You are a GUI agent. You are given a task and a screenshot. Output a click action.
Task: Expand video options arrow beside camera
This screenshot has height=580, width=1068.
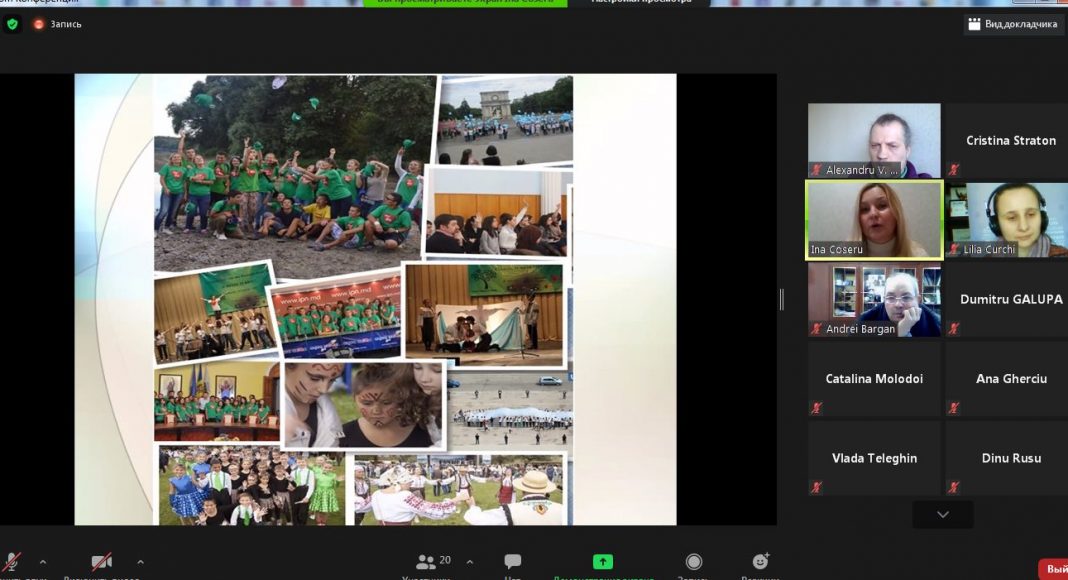(x=140, y=562)
